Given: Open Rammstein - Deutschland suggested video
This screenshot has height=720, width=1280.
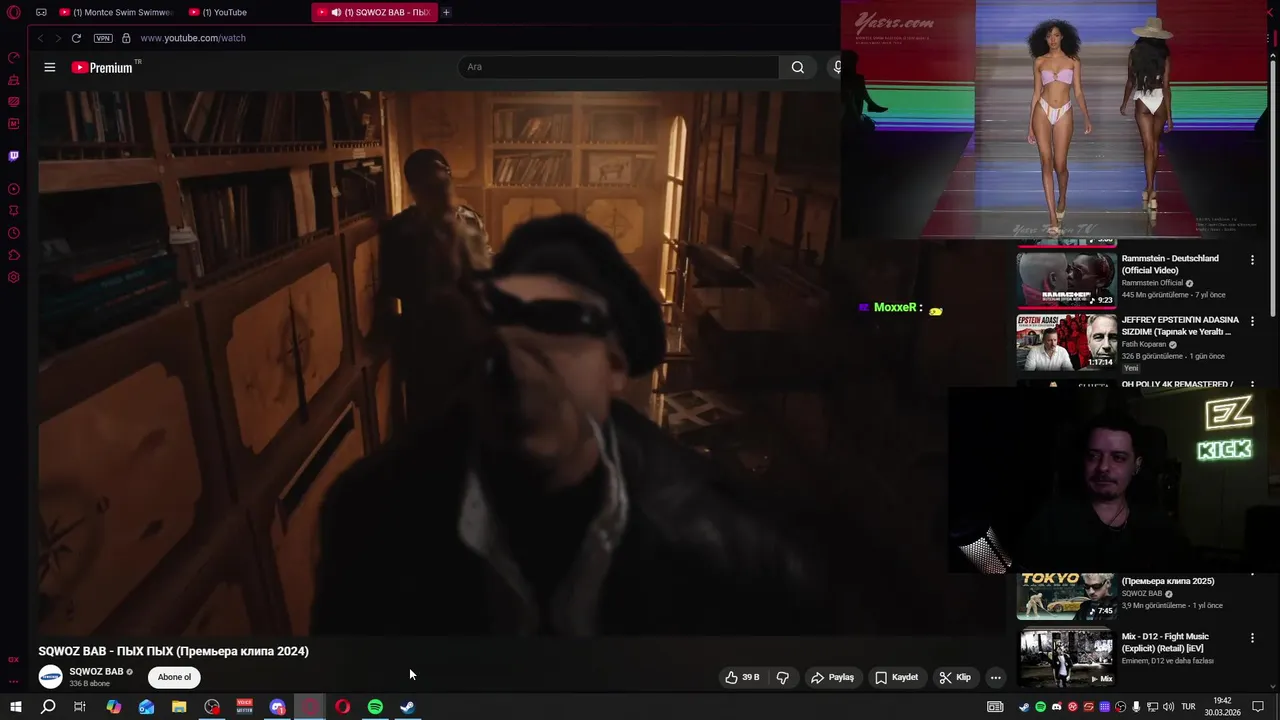Looking at the screenshot, I should [x=1170, y=264].
